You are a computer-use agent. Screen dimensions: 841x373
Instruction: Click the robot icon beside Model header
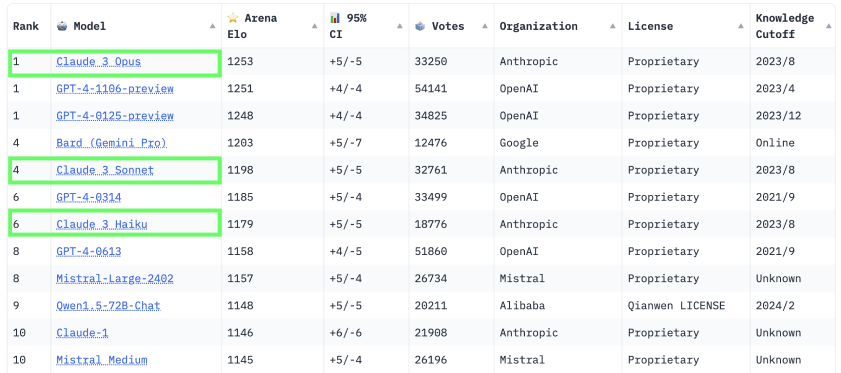(62, 26)
